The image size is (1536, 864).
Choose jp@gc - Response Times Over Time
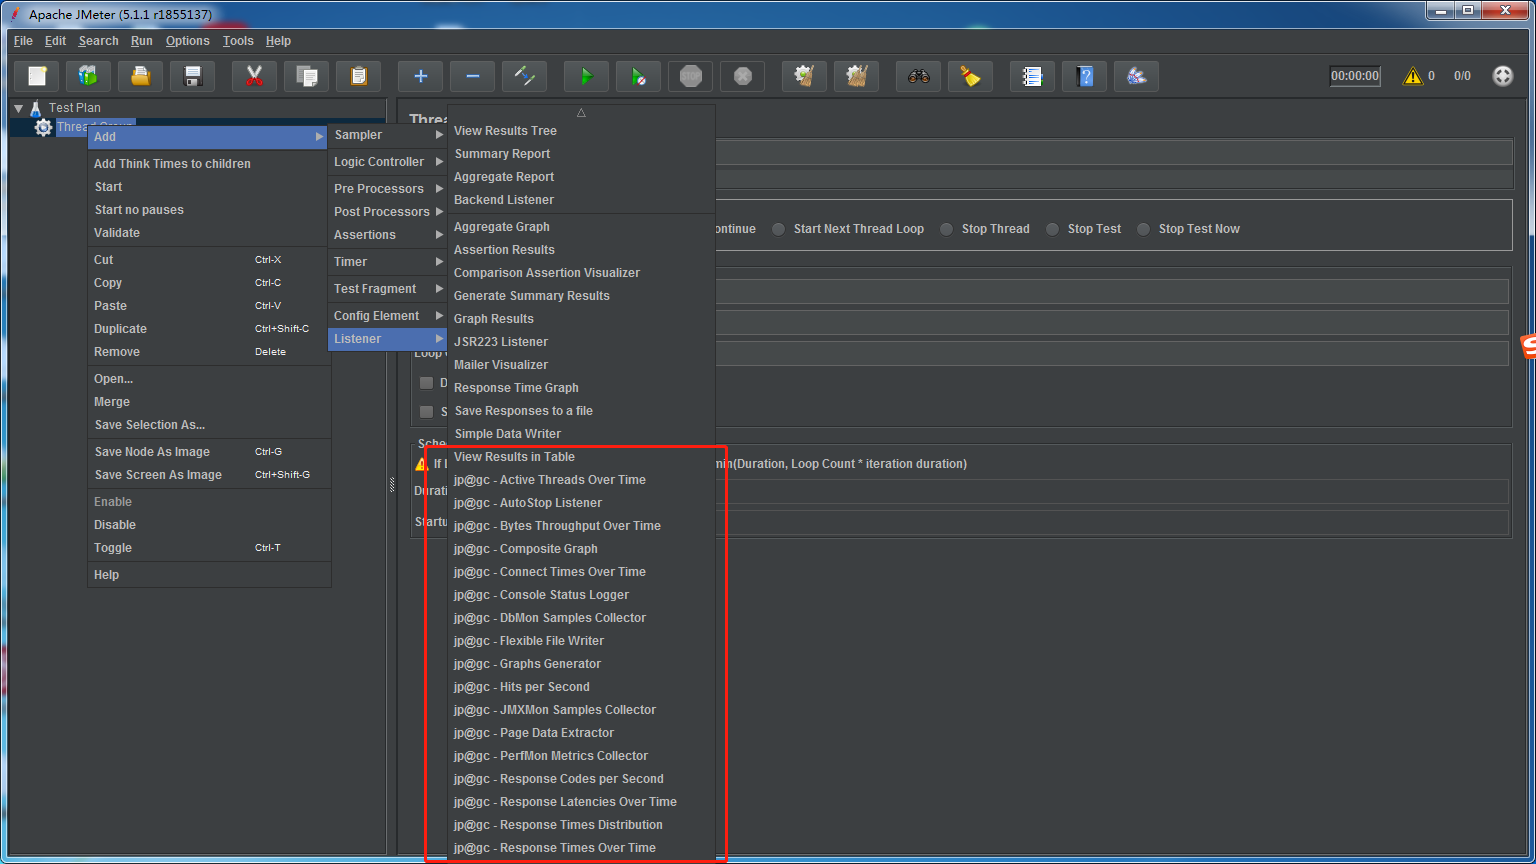pyautogui.click(x=582, y=848)
